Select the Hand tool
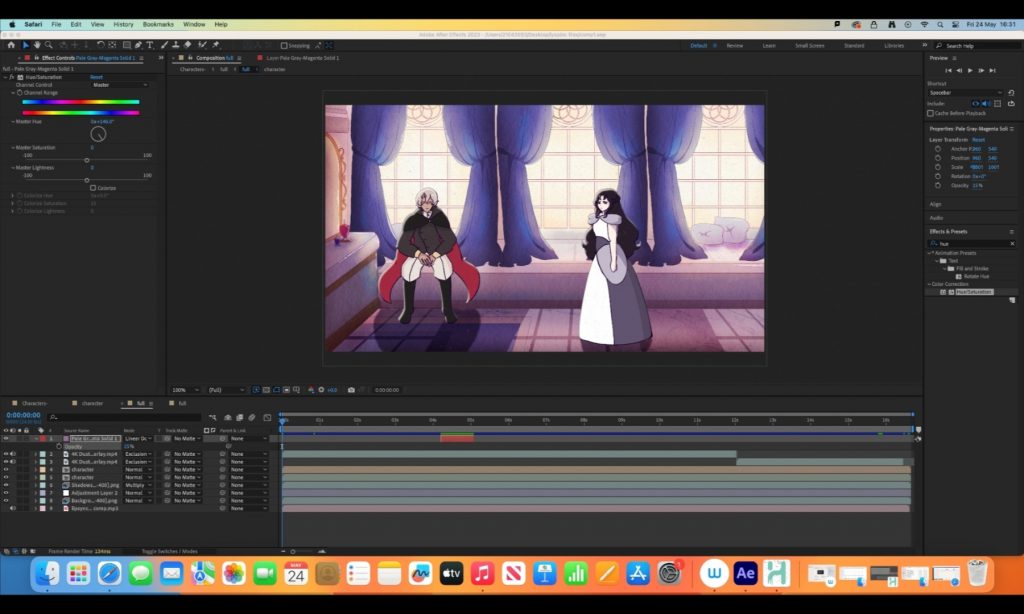 pos(37,45)
